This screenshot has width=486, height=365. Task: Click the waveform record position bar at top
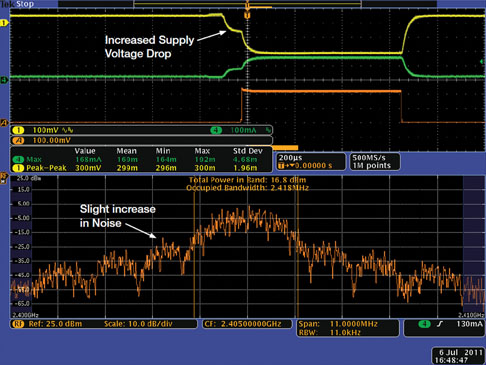[247, 4]
